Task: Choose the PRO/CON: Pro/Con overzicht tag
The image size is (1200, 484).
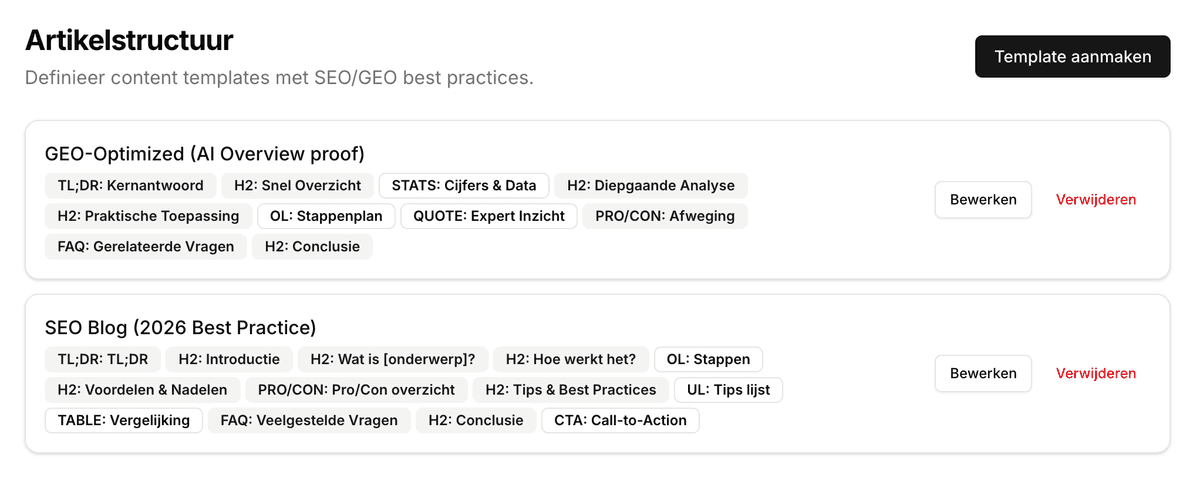Action: click(356, 390)
